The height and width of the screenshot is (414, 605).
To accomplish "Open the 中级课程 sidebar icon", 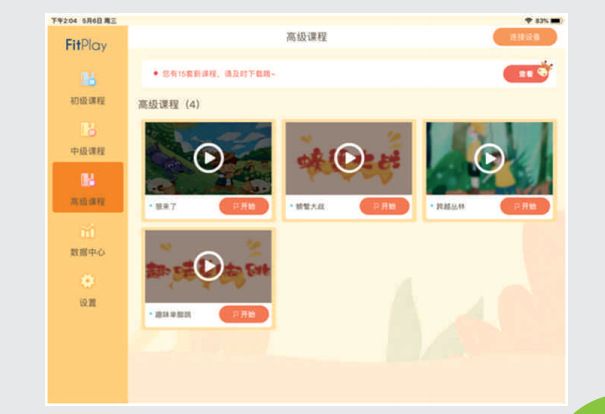I will tap(88, 130).
